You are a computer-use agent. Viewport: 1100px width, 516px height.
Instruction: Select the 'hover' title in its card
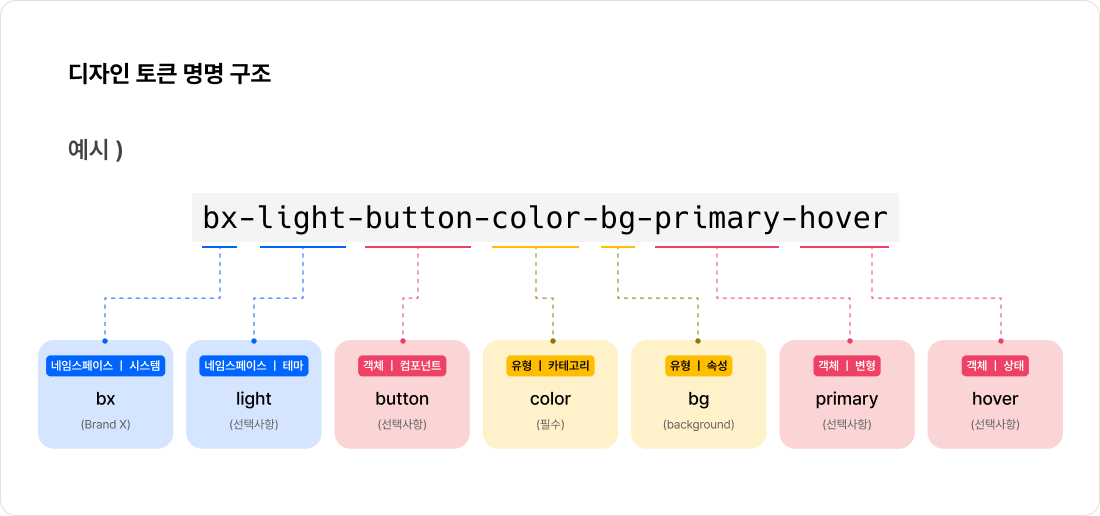(x=995, y=399)
